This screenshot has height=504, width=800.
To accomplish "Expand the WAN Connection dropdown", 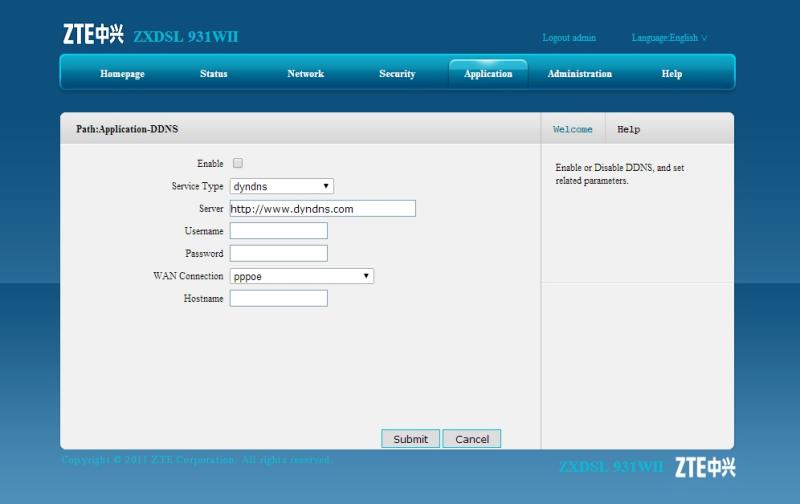I will pos(302,276).
